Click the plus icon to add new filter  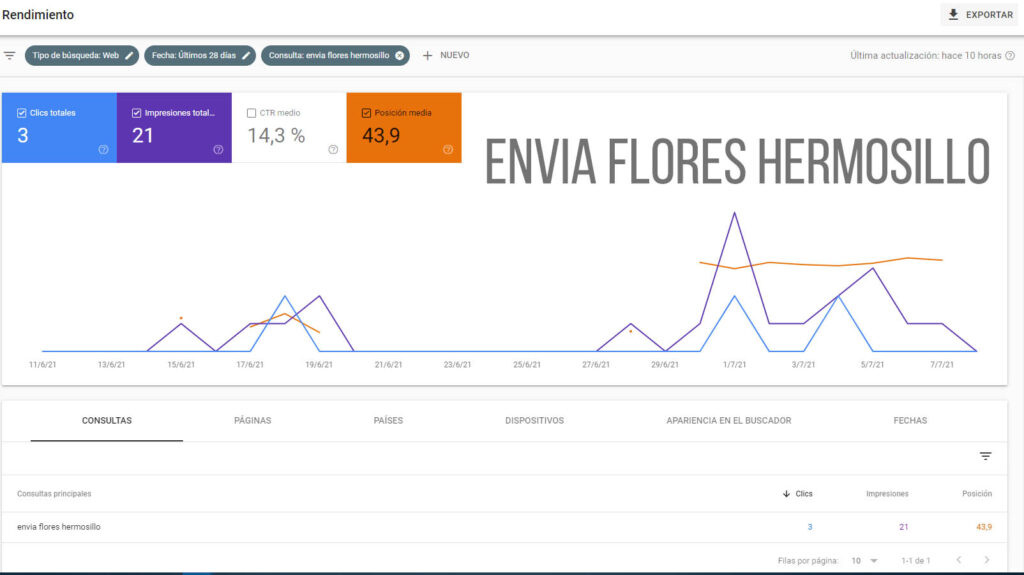[x=427, y=56]
